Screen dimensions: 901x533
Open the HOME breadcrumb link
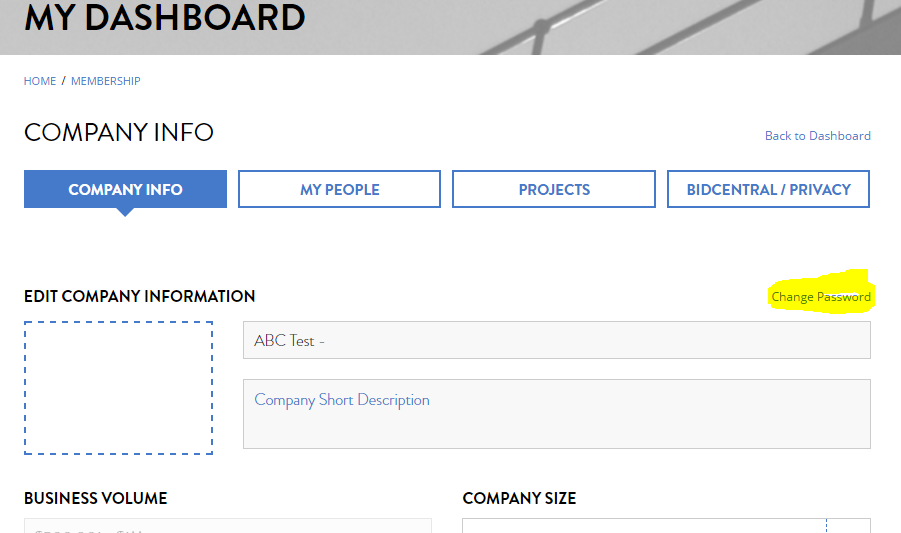pos(40,81)
